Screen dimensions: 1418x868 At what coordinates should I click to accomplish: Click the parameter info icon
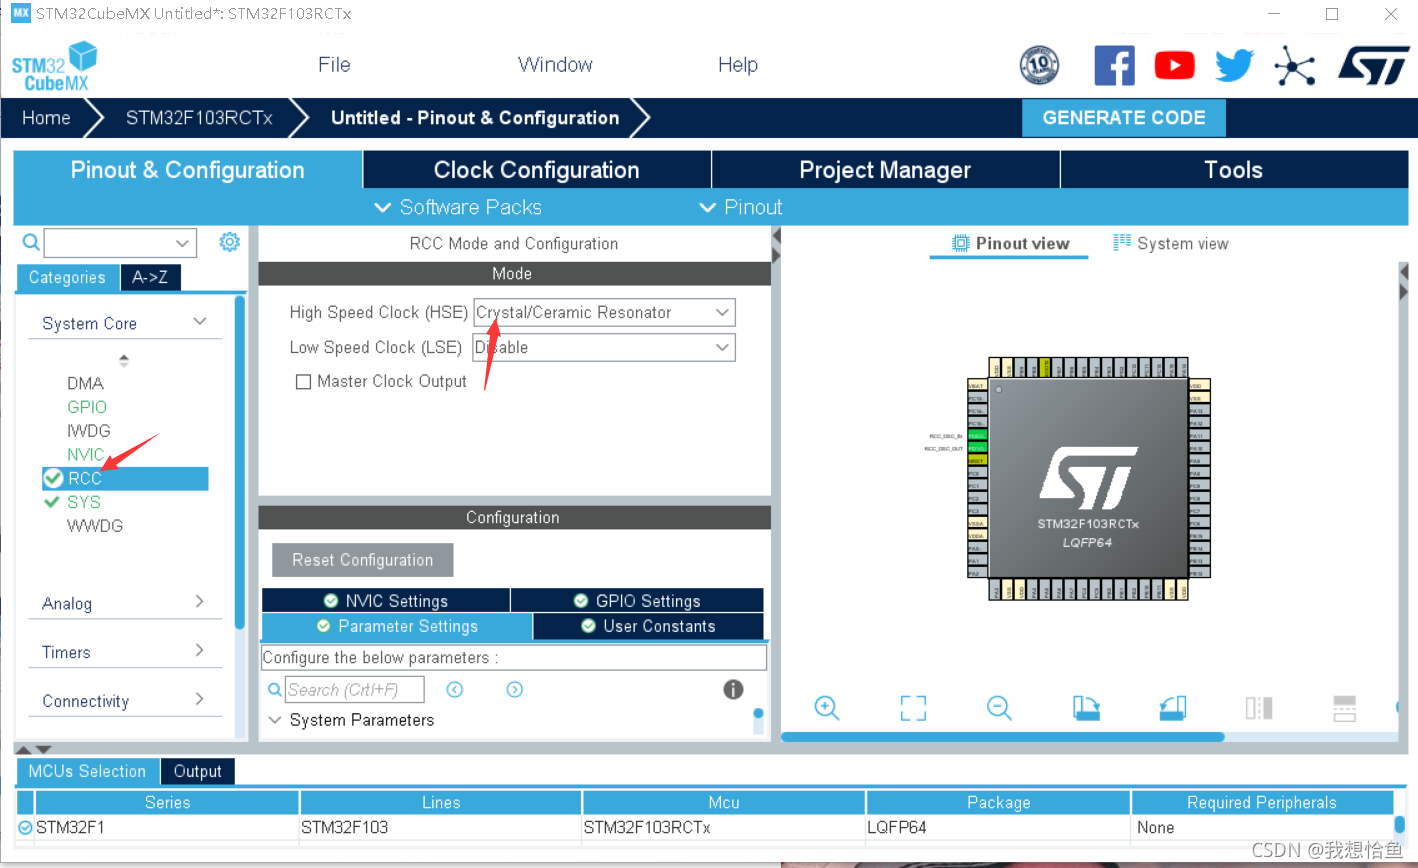[x=733, y=689]
